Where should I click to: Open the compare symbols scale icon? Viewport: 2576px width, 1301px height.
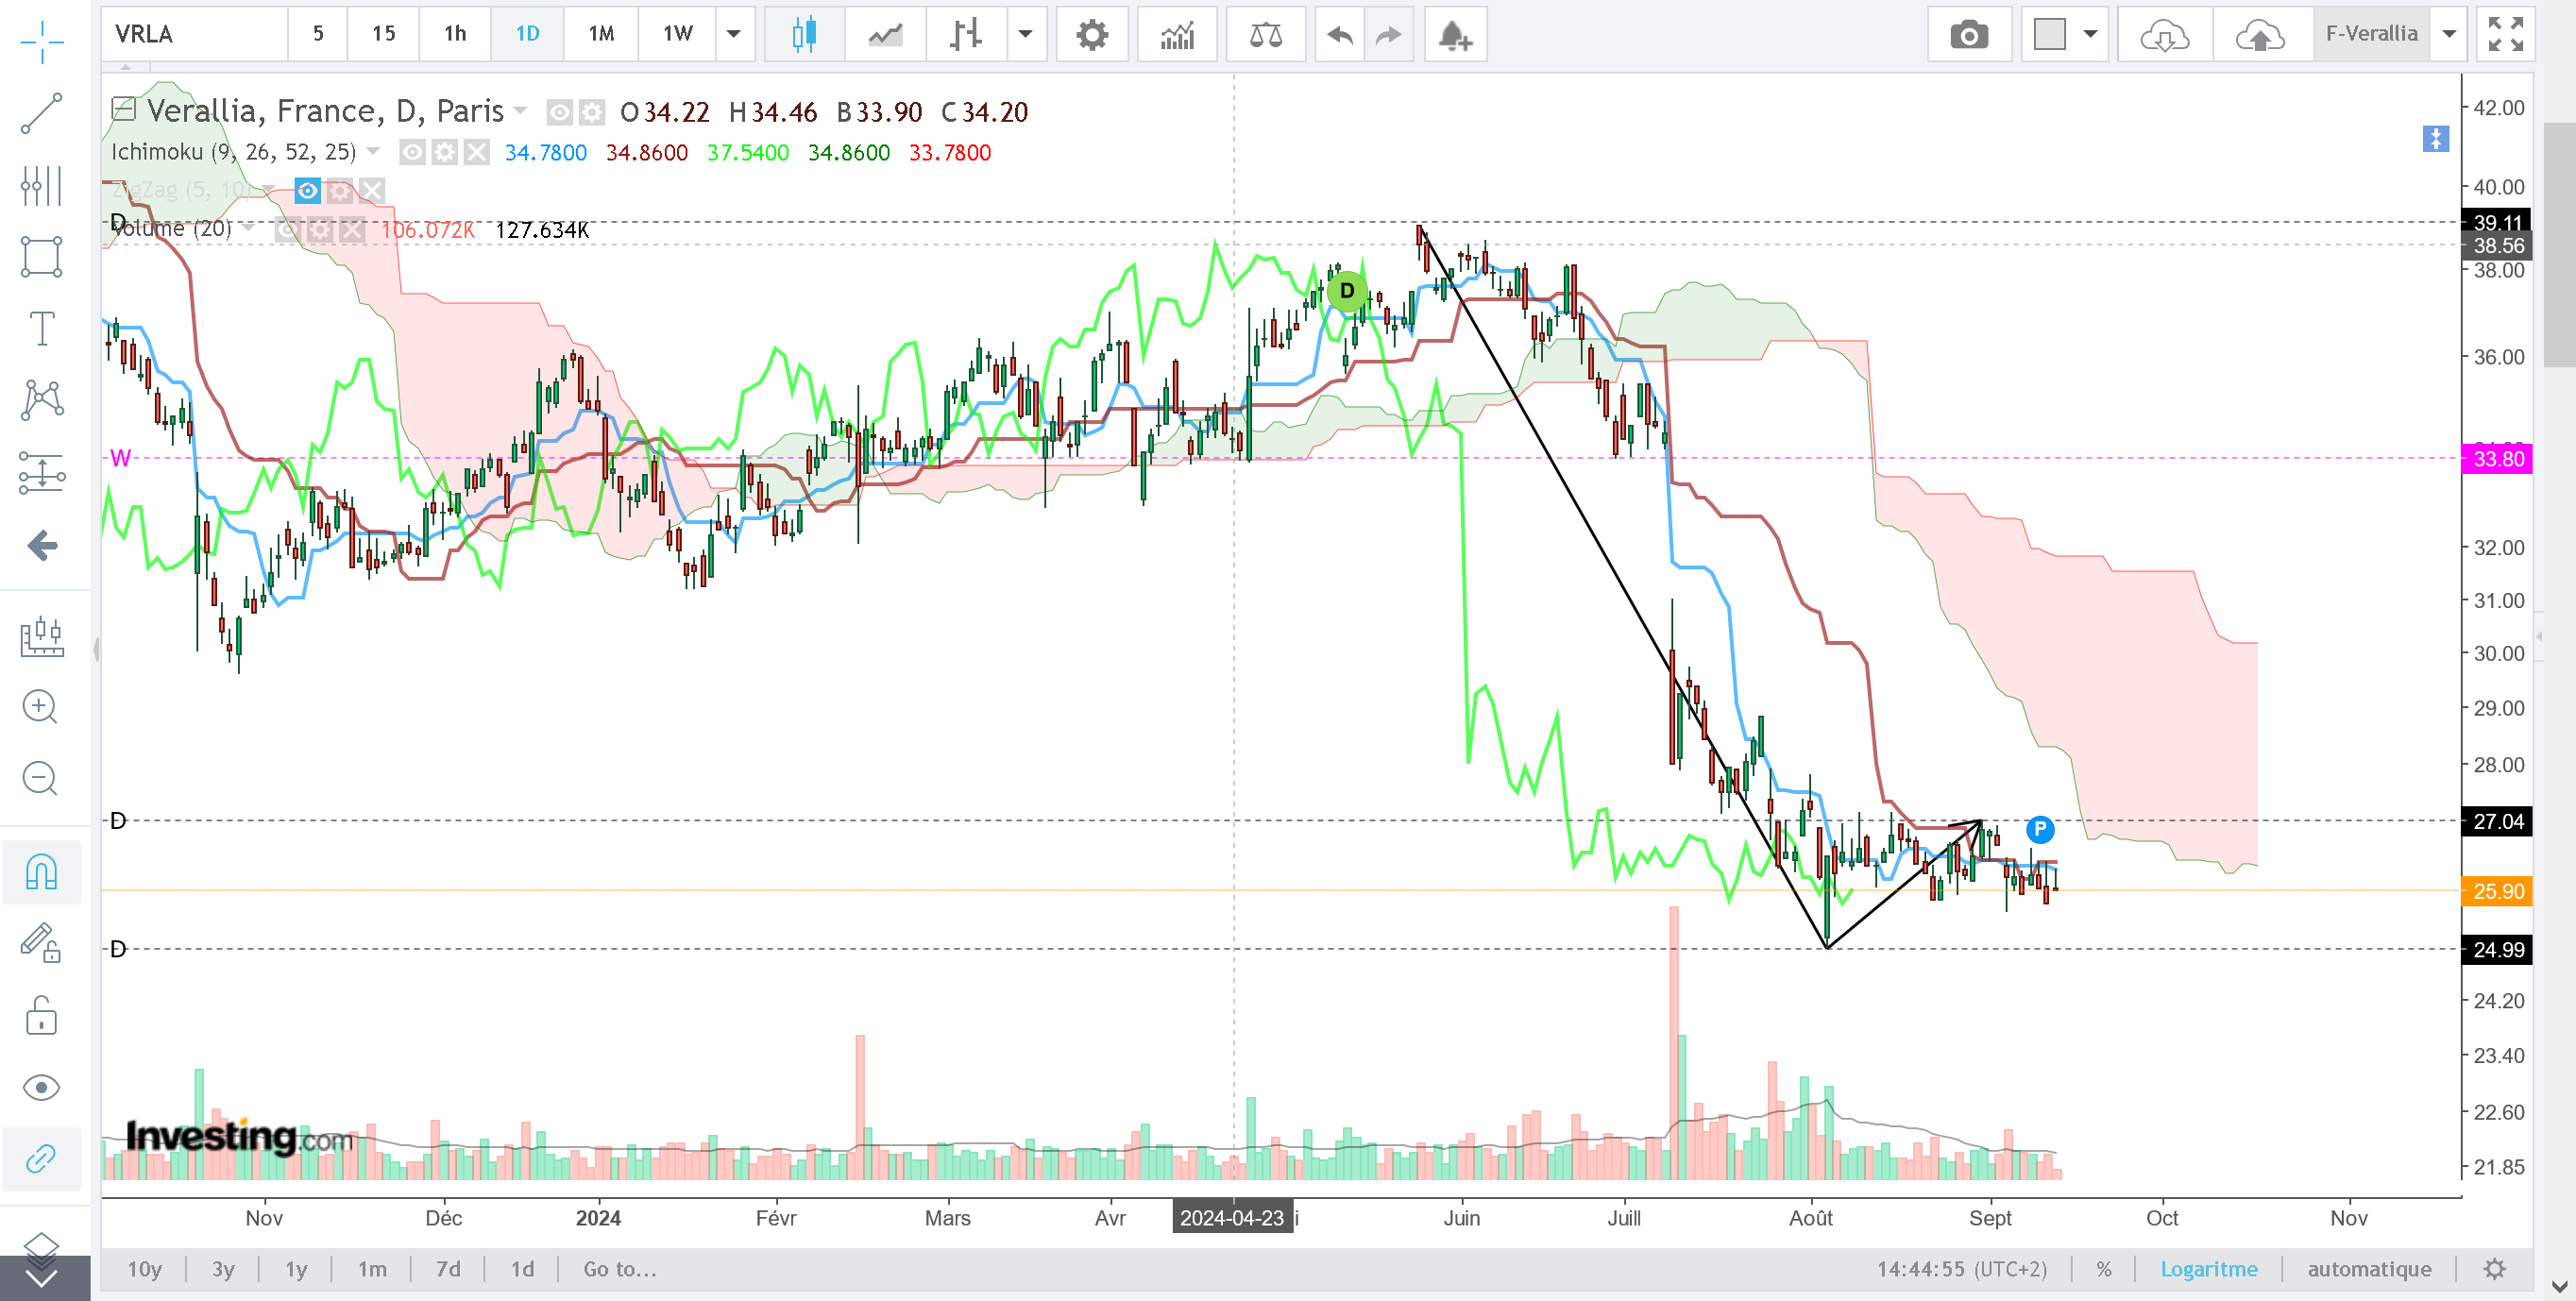(1265, 35)
